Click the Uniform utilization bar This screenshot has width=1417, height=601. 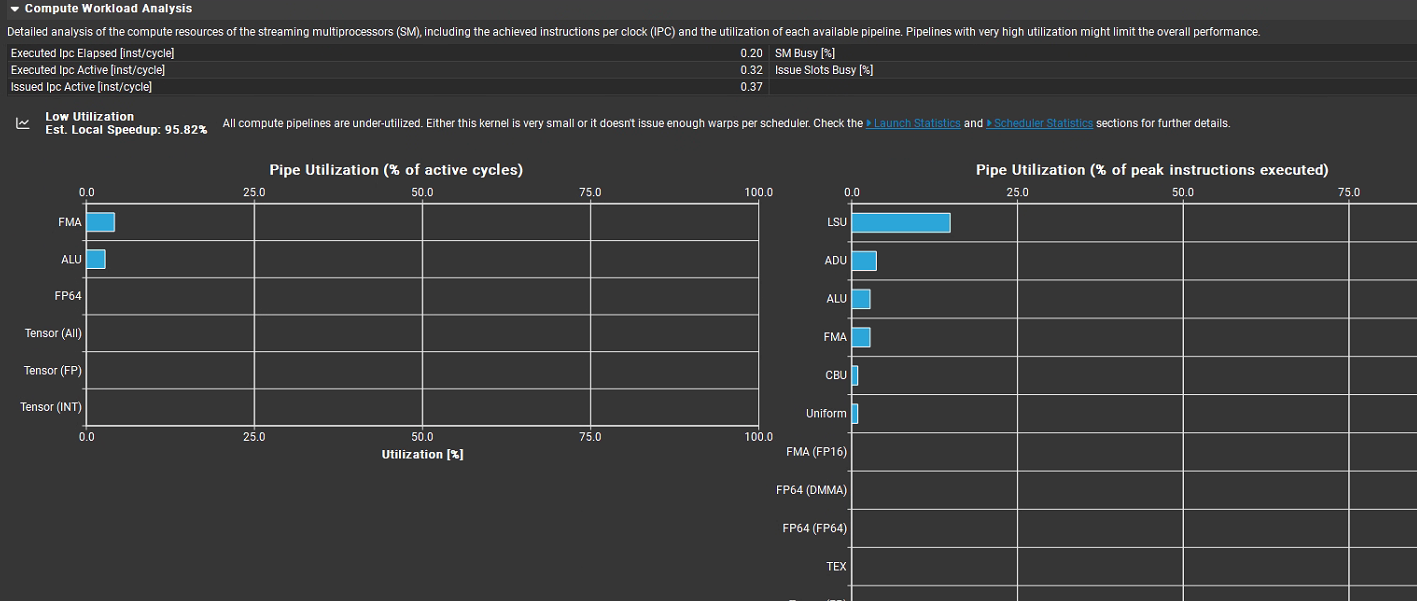(x=855, y=414)
